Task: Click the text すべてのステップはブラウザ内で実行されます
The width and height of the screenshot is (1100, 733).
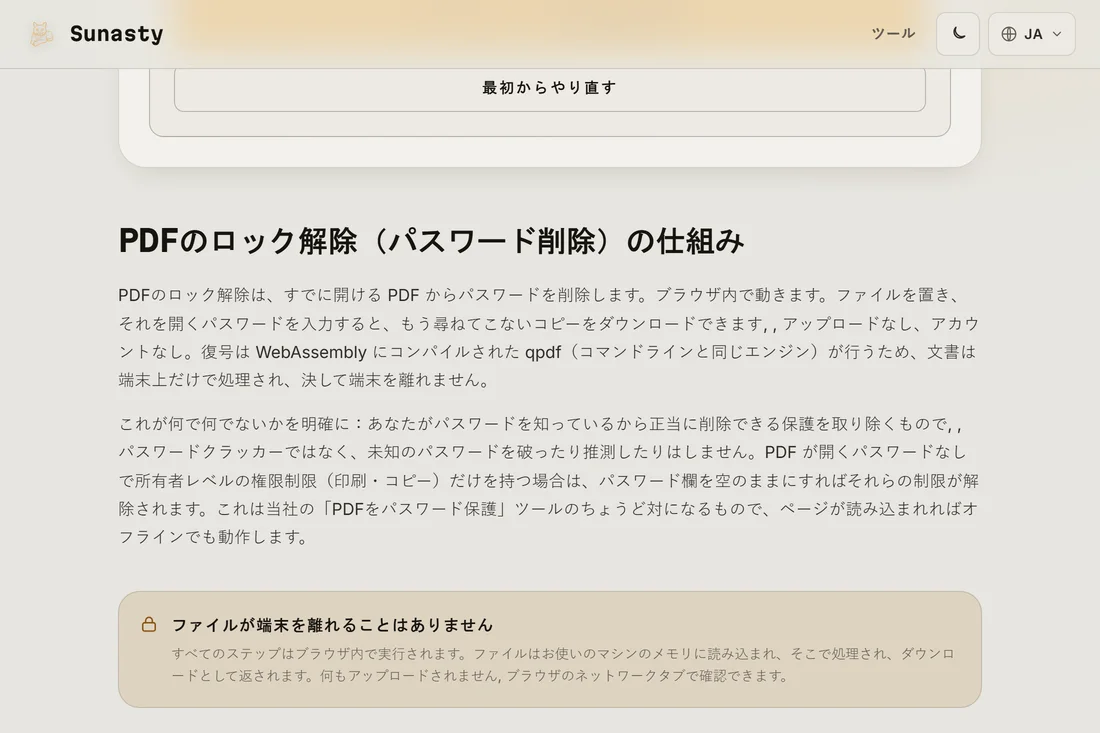Action: click(x=319, y=654)
